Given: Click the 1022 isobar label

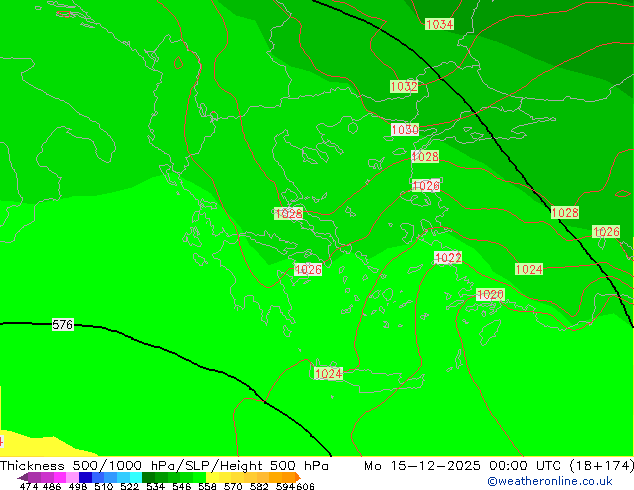Looking at the screenshot, I should [448, 258].
